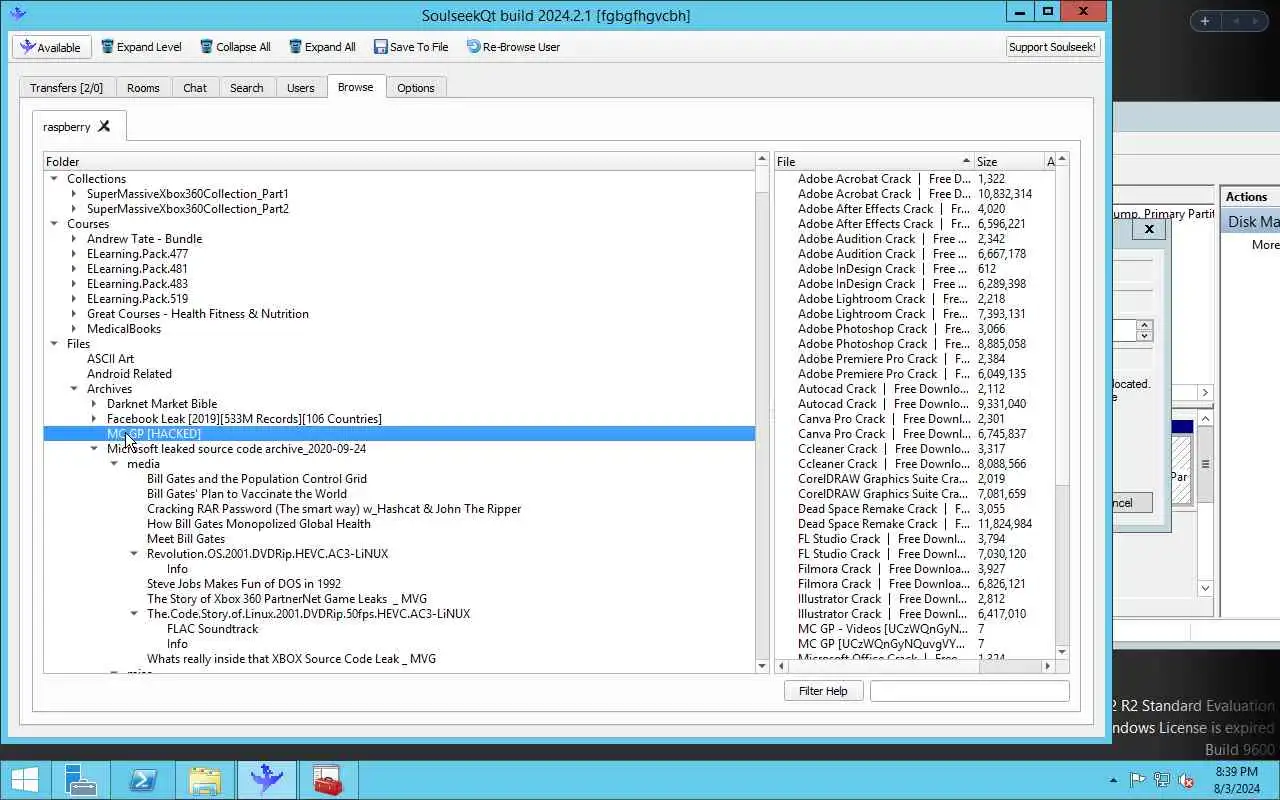Close the raspberry browse tab

tap(104, 127)
